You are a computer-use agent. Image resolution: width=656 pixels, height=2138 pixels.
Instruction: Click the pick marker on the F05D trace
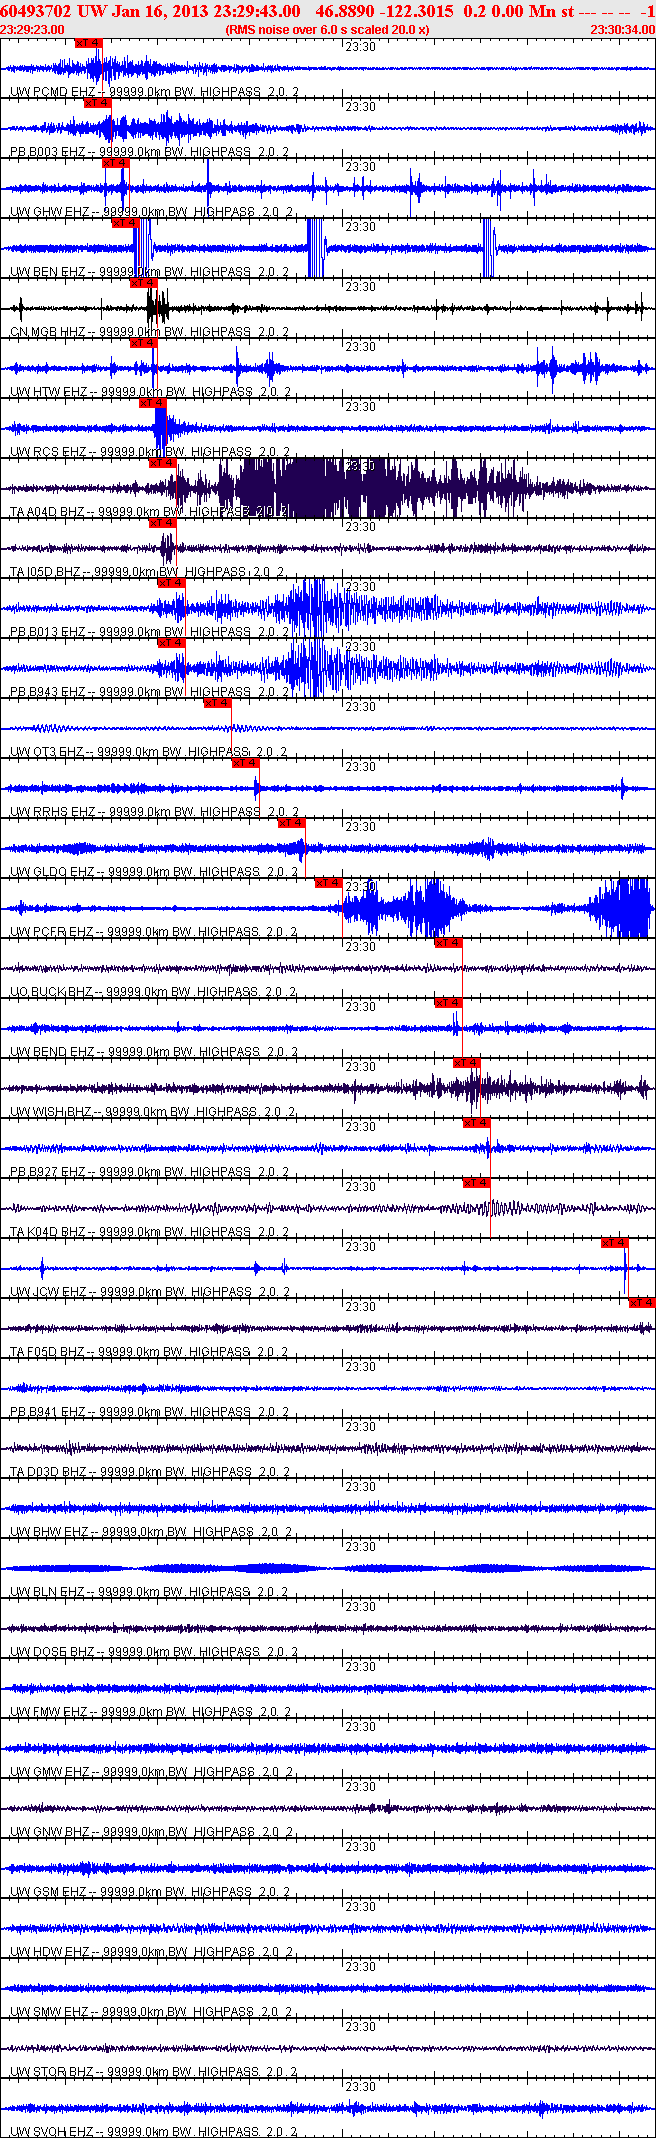click(642, 1303)
